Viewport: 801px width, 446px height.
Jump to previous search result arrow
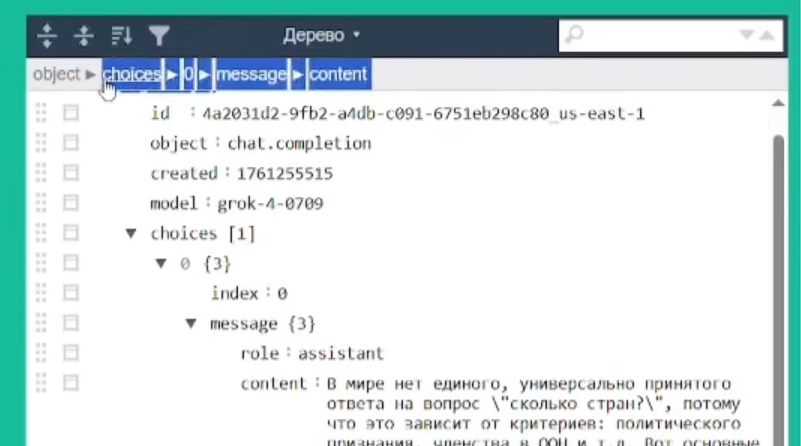(766, 35)
